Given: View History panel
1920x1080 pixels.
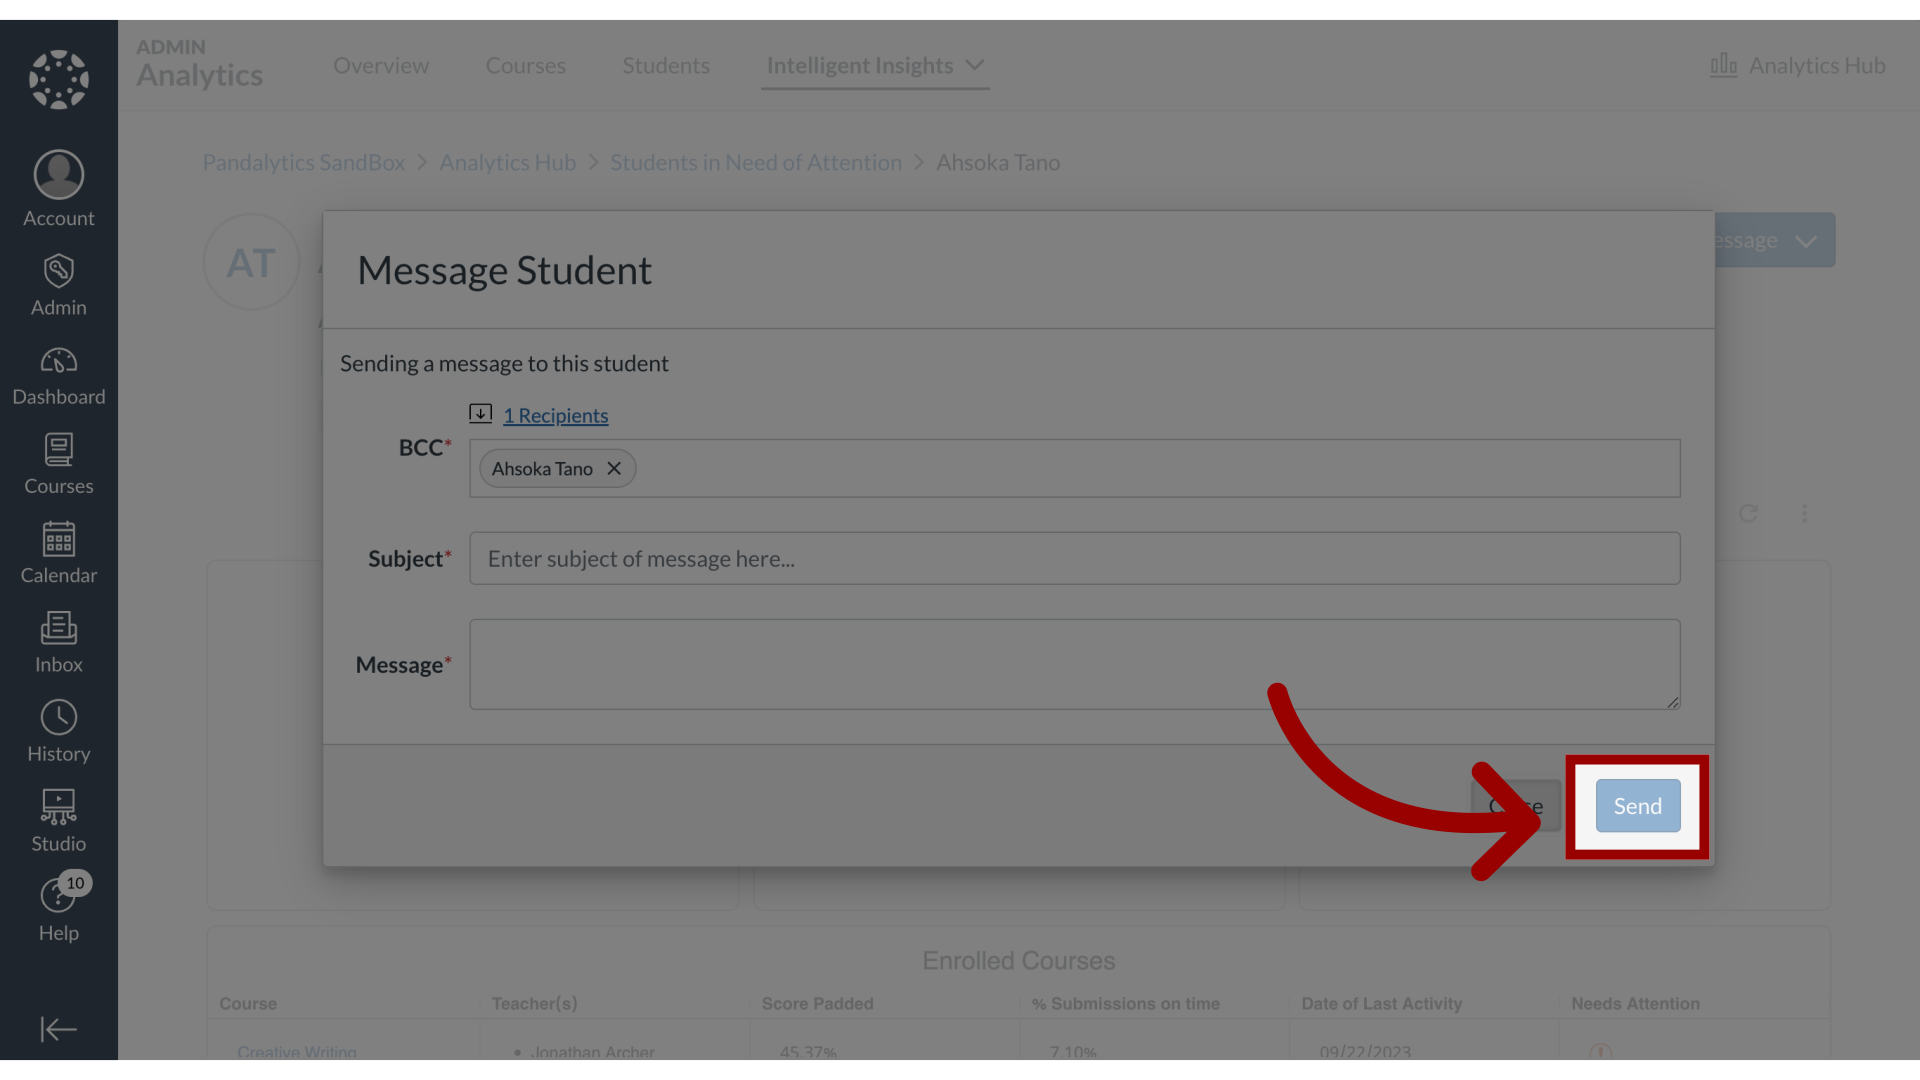Looking at the screenshot, I should pos(58,731).
